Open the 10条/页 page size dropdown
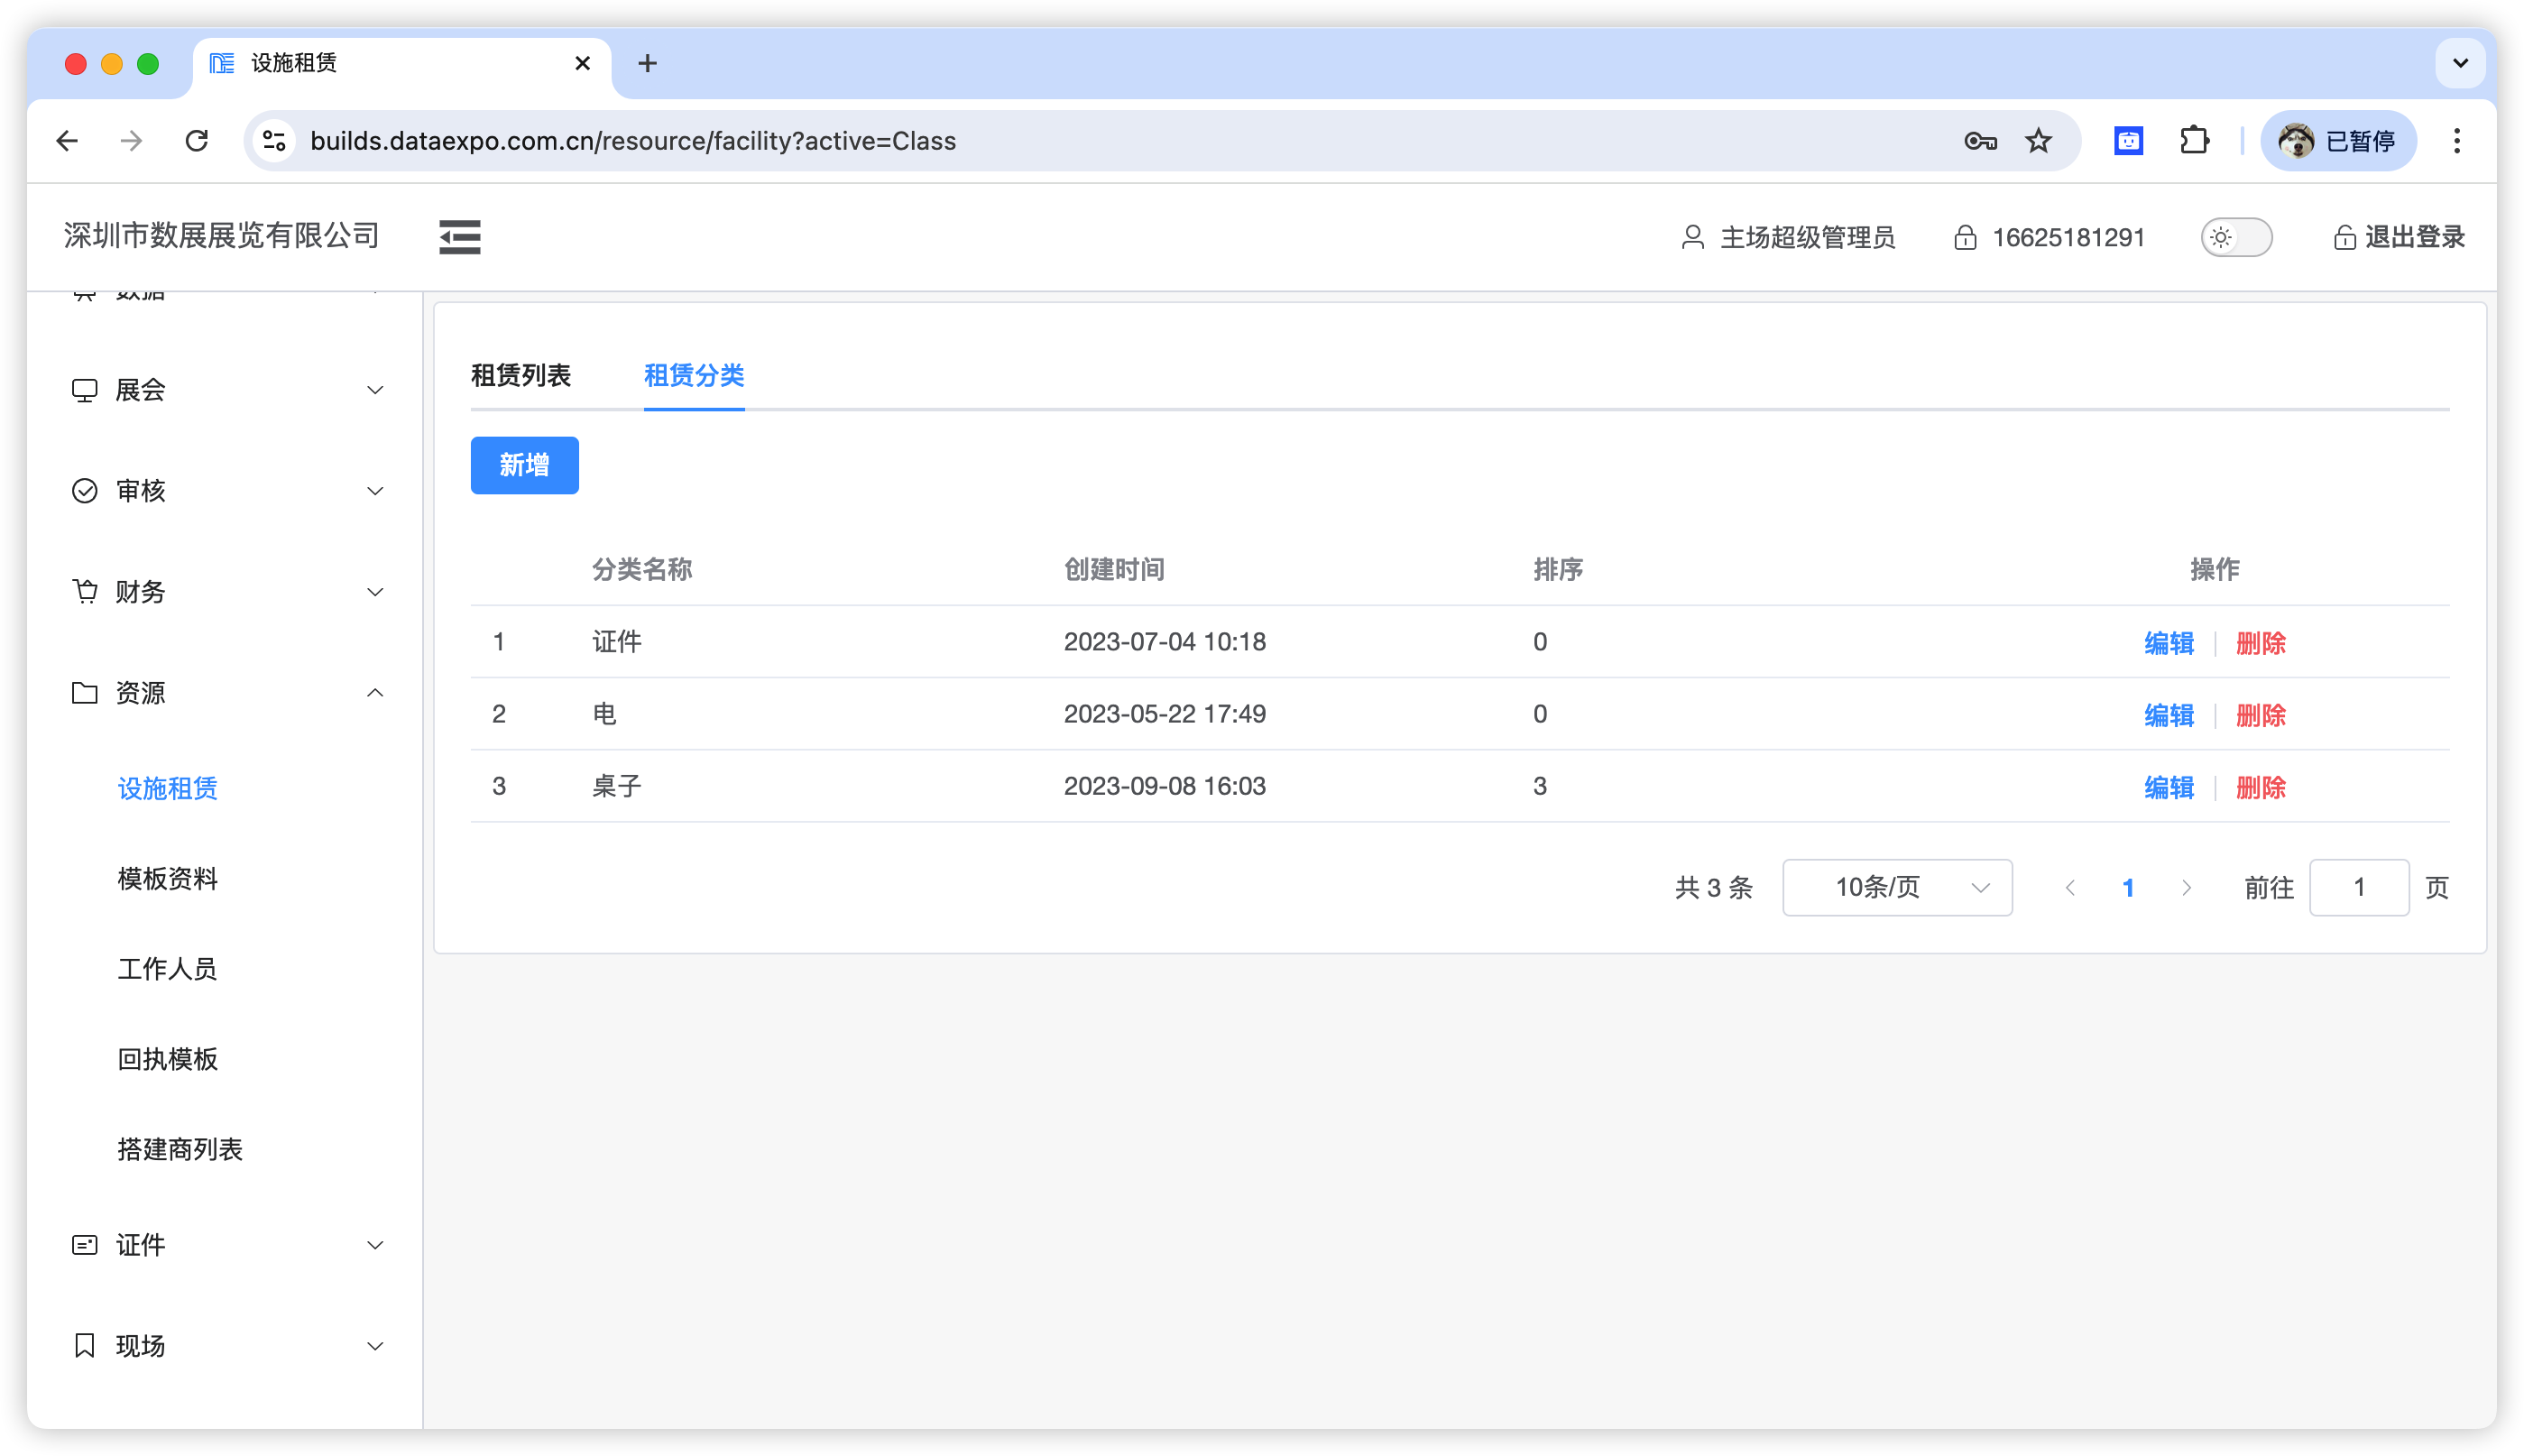2524x1456 pixels. tap(1897, 887)
